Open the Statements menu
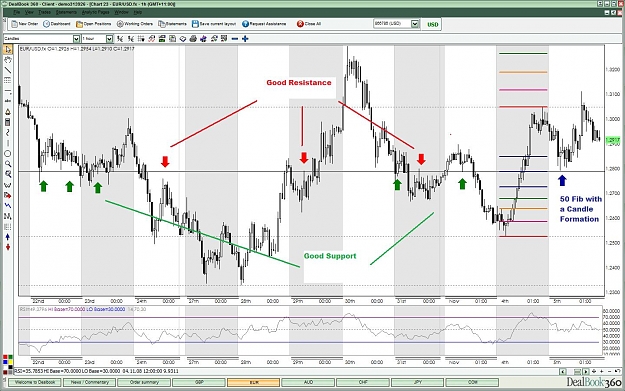The height and width of the screenshot is (391, 625). pyautogui.click(x=66, y=12)
